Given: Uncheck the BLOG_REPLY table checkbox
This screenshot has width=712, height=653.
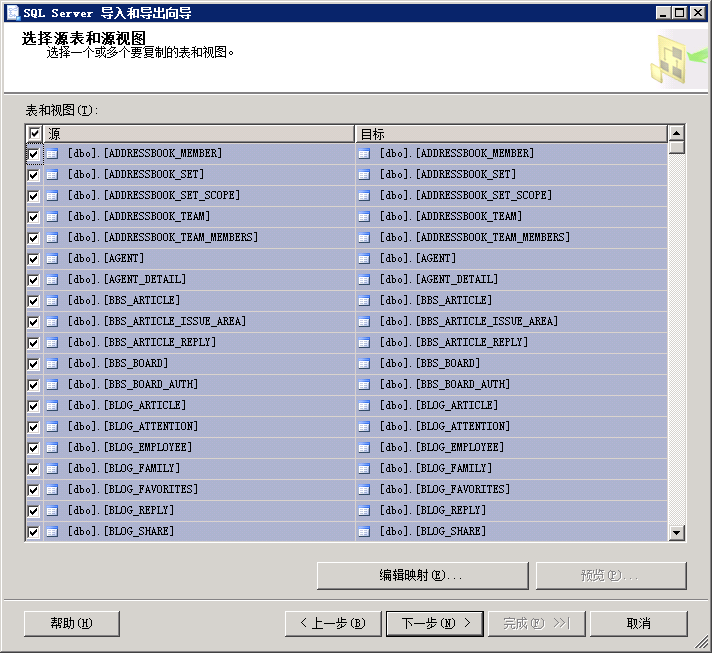Looking at the screenshot, I should [34, 511].
